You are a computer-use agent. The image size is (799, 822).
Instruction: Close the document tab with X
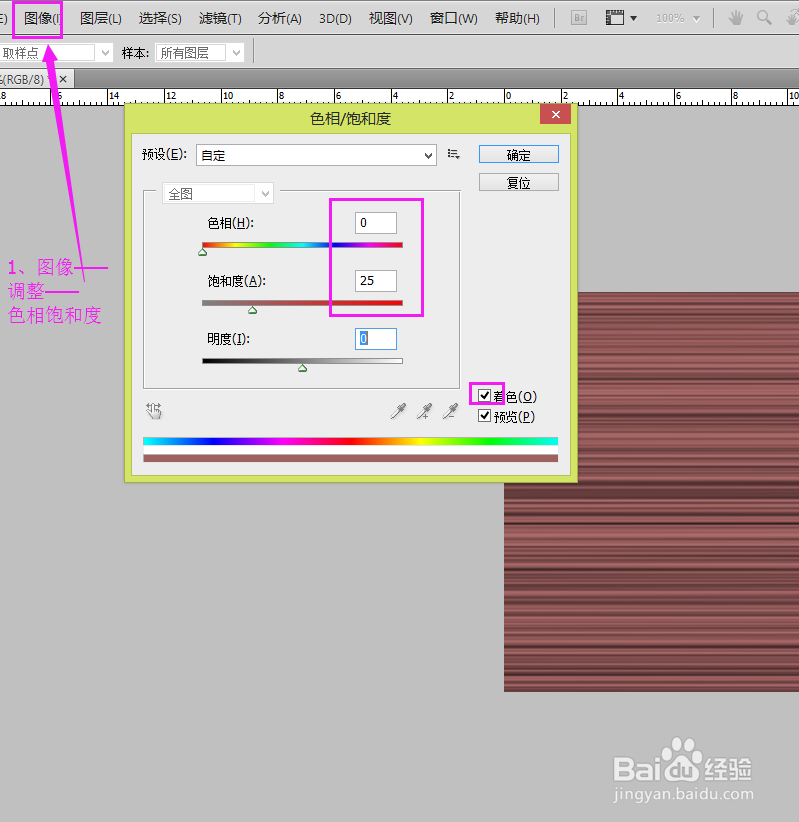63,79
